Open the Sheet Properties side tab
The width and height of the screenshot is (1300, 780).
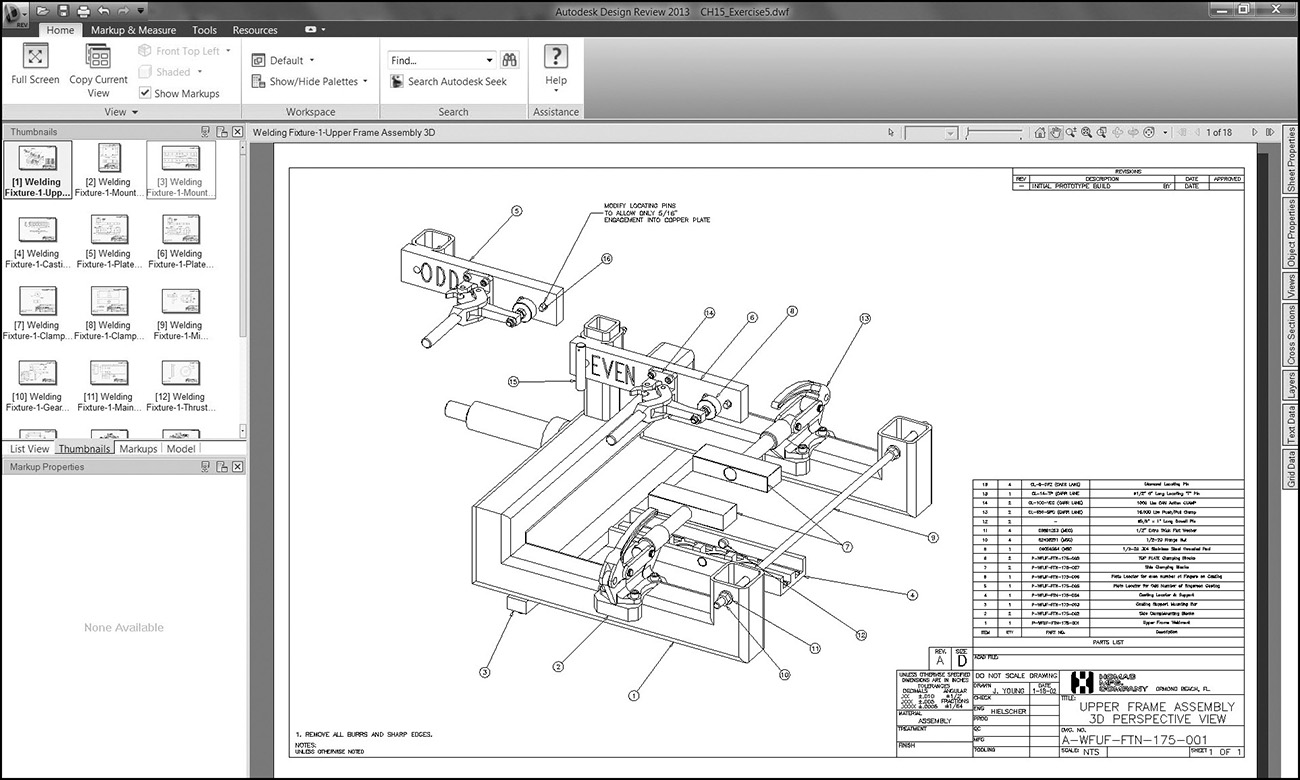[x=1291, y=159]
